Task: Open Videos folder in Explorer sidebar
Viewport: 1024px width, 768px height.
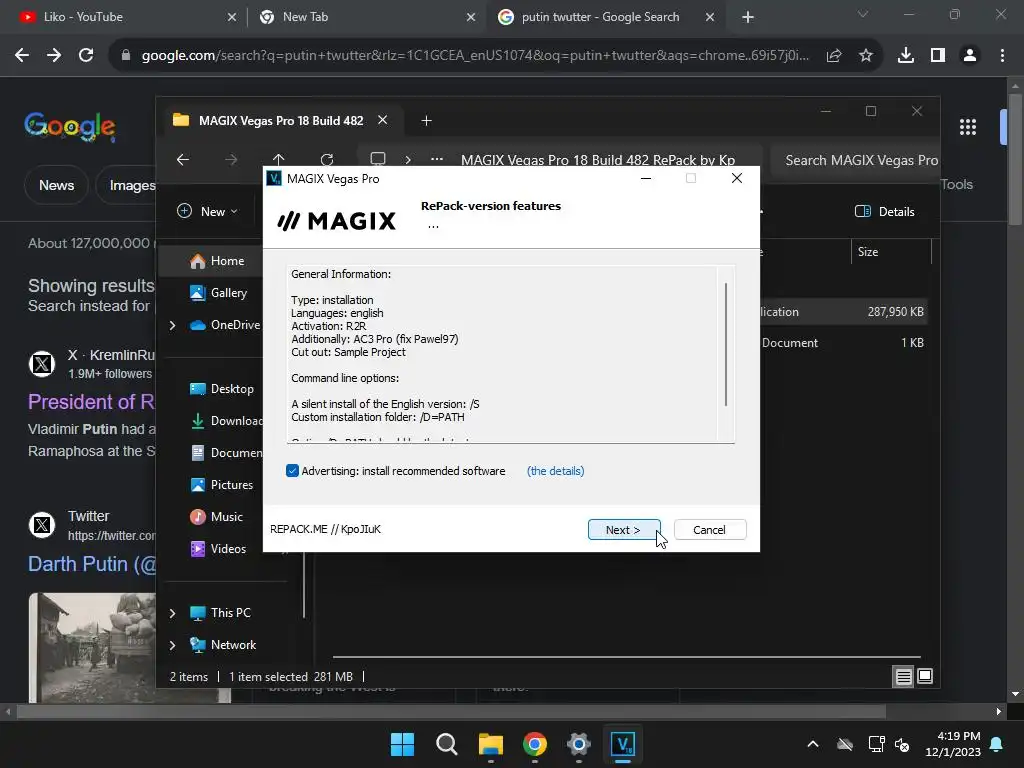Action: pos(218,549)
